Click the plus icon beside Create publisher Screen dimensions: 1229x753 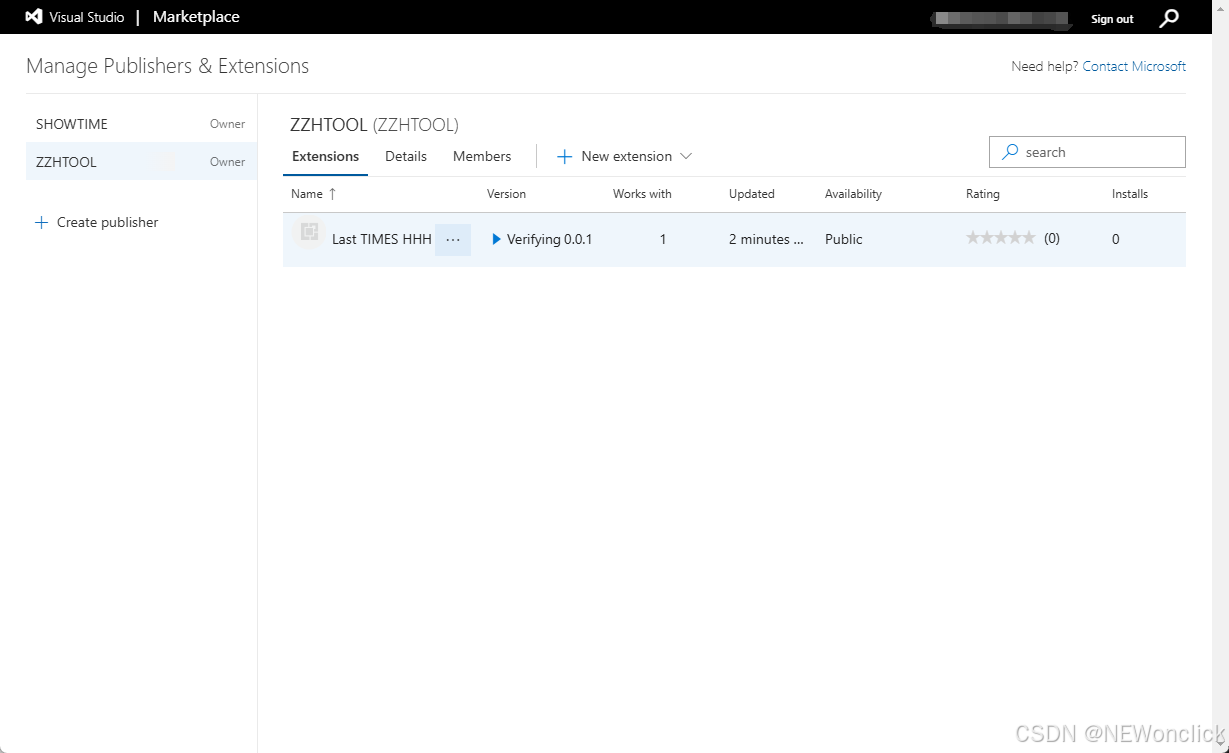pos(41,222)
